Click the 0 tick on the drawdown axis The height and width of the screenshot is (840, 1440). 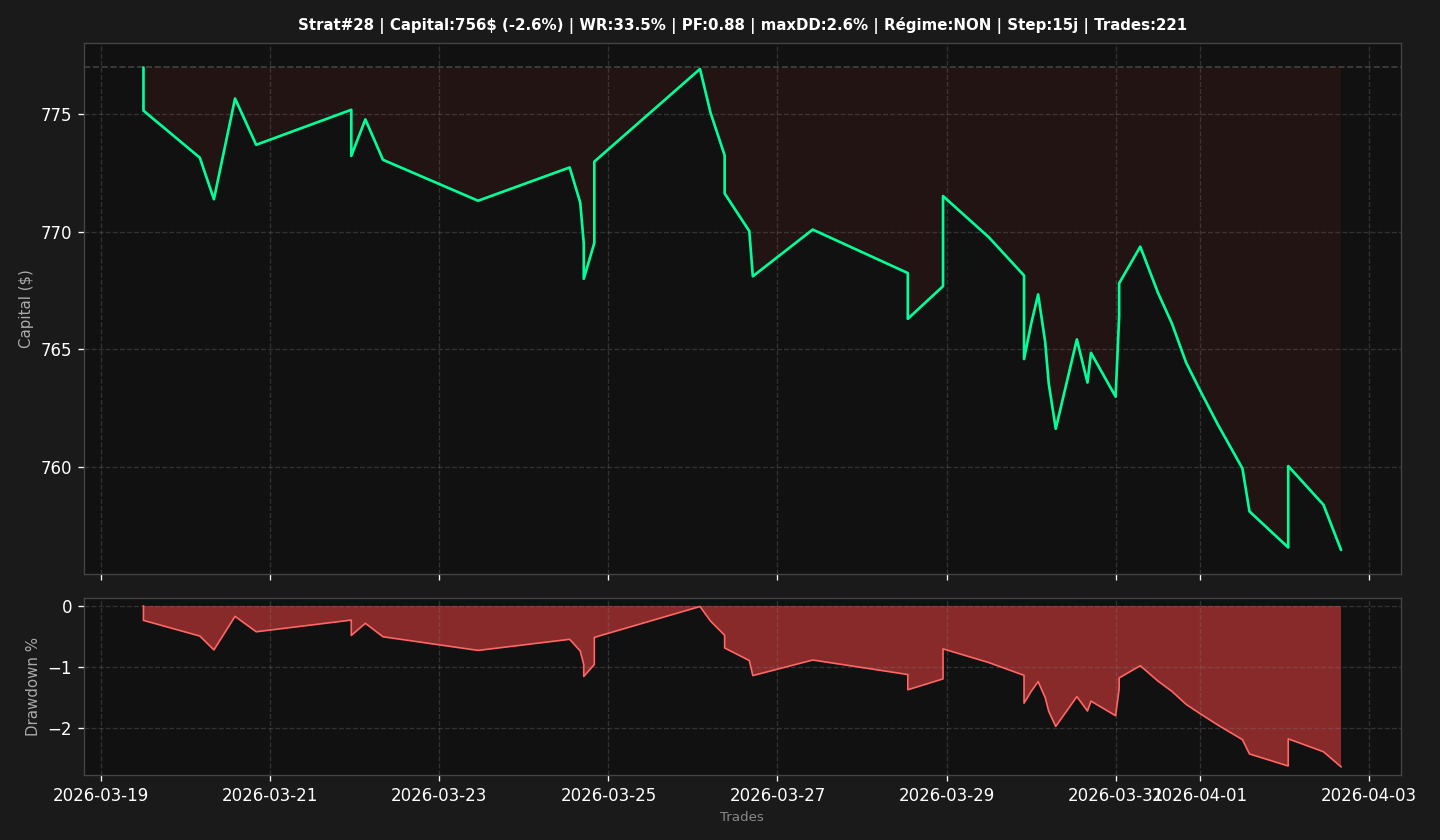click(67, 607)
